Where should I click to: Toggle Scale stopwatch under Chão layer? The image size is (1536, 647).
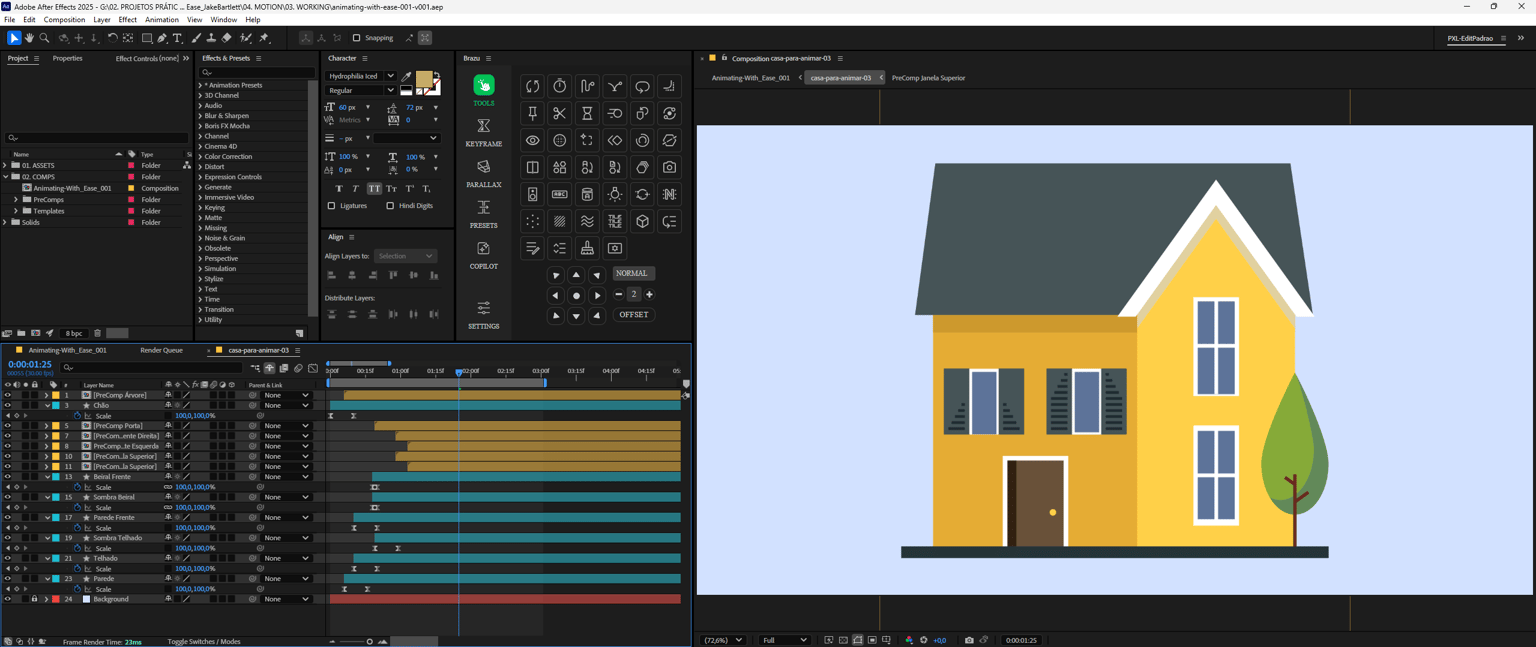point(77,415)
